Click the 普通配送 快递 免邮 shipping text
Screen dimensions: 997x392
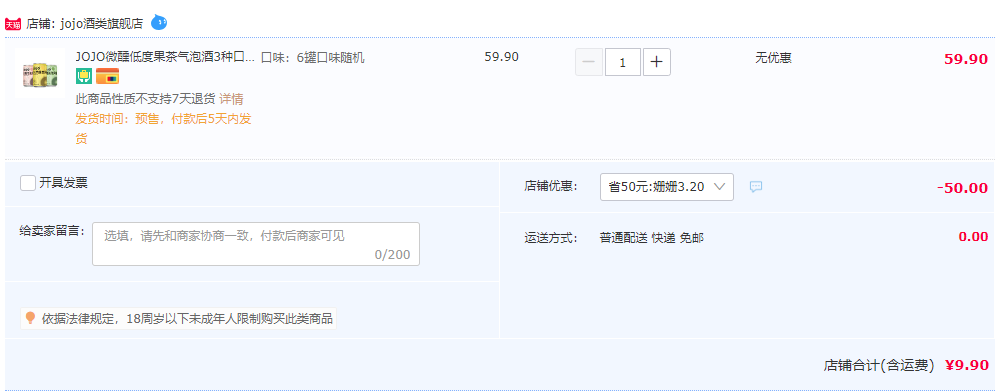point(652,238)
